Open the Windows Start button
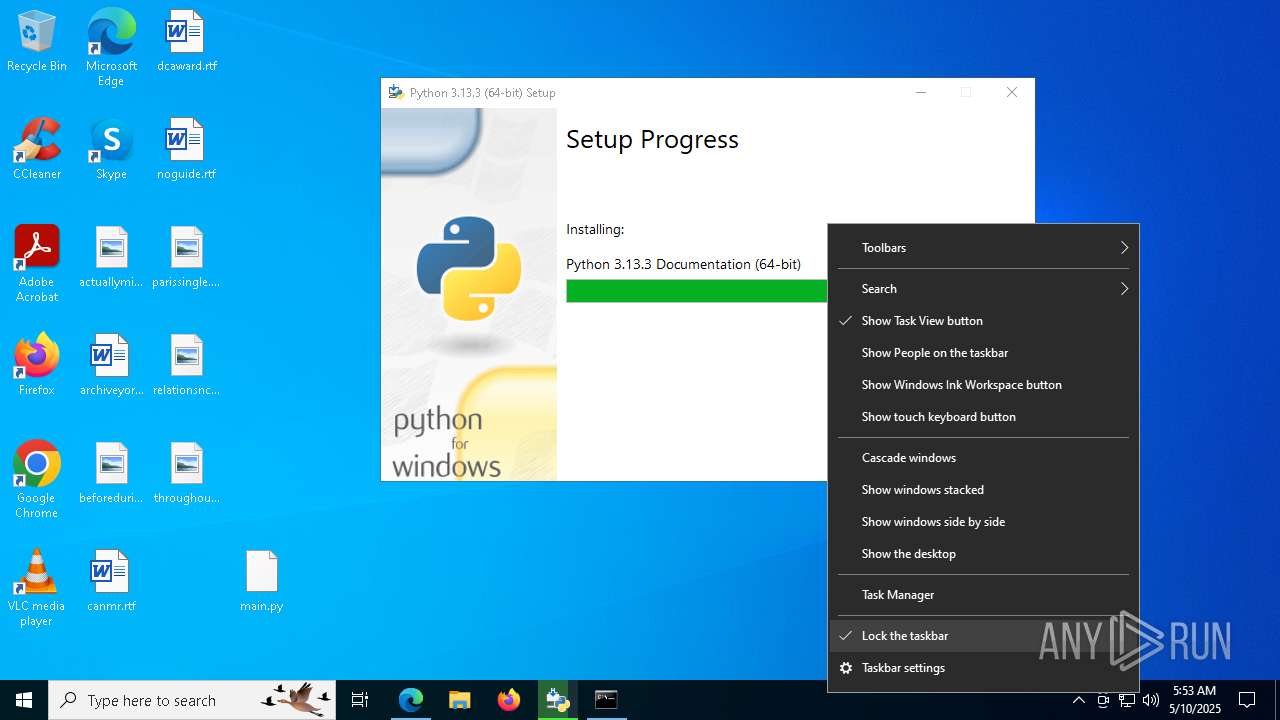 pos(24,700)
